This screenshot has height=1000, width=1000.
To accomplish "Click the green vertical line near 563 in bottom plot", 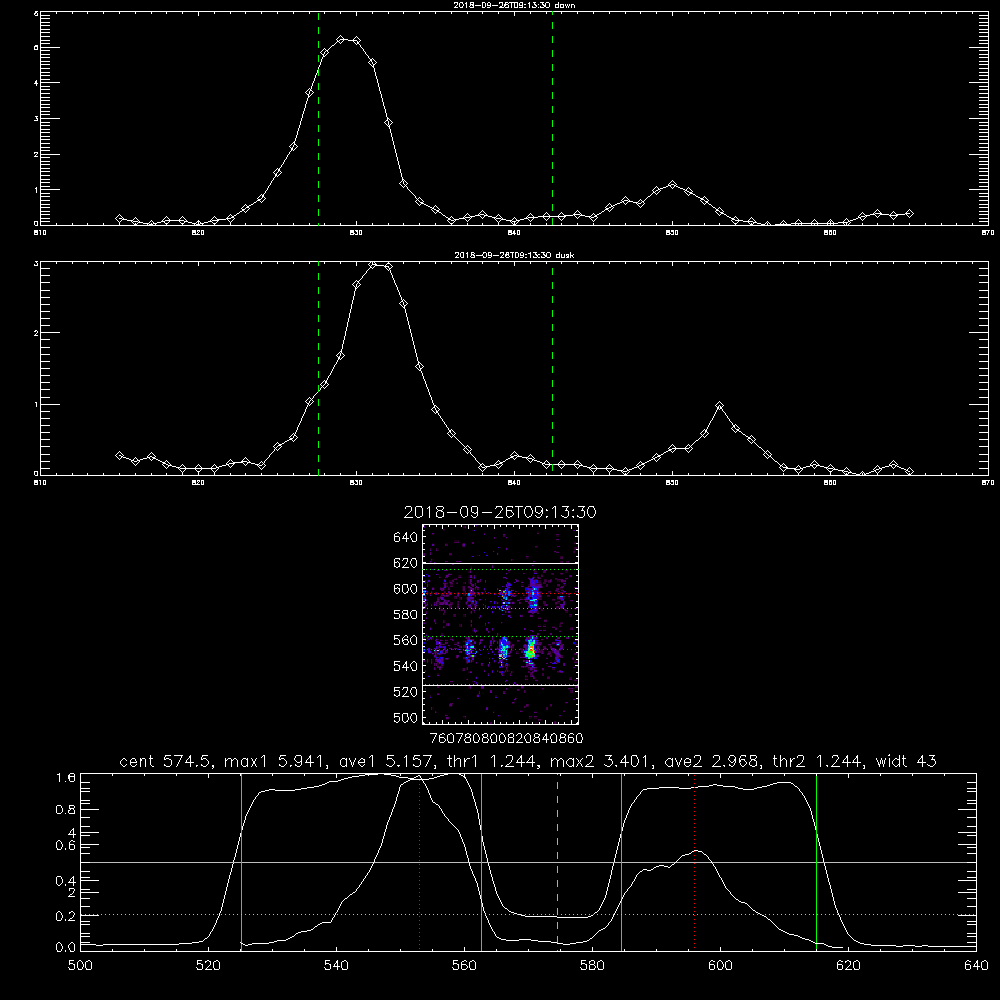I will tap(482, 861).
